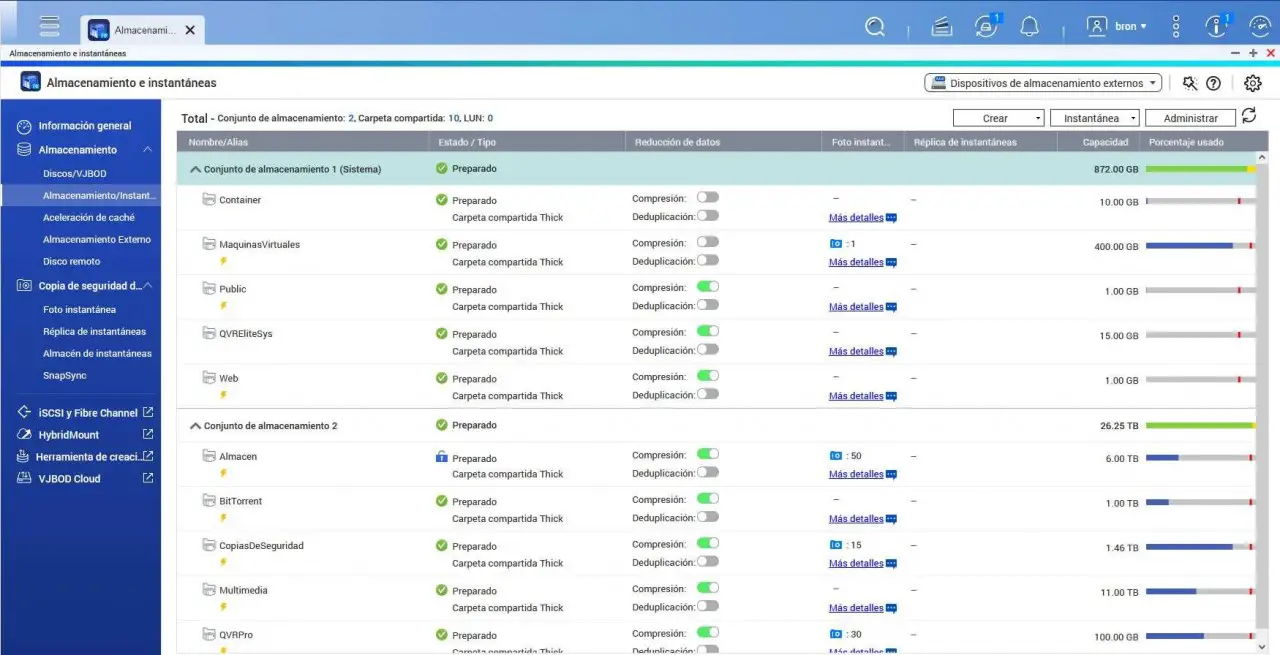
Task: Open Aceleración de caché in sidebar
Action: 88,218
